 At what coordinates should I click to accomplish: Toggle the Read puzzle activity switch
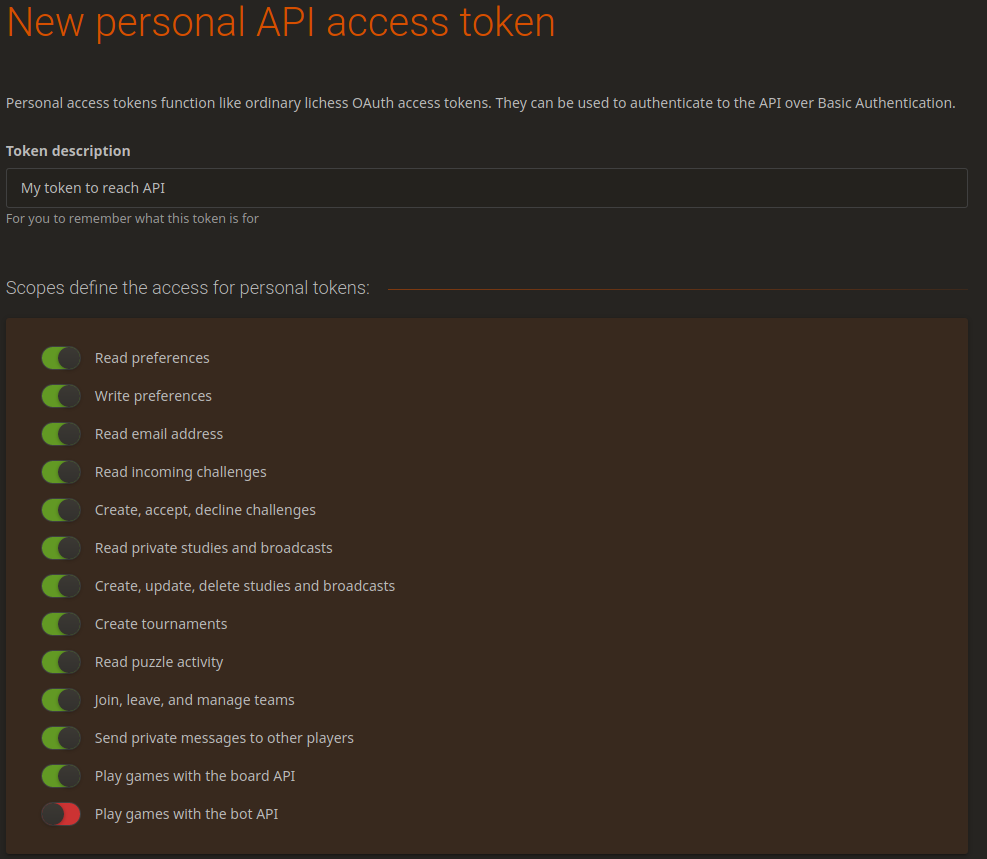coord(61,662)
